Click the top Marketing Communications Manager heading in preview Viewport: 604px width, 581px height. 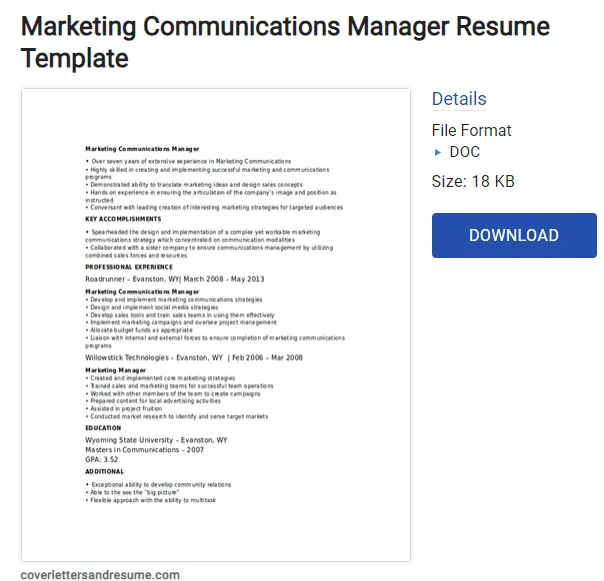tap(142, 149)
